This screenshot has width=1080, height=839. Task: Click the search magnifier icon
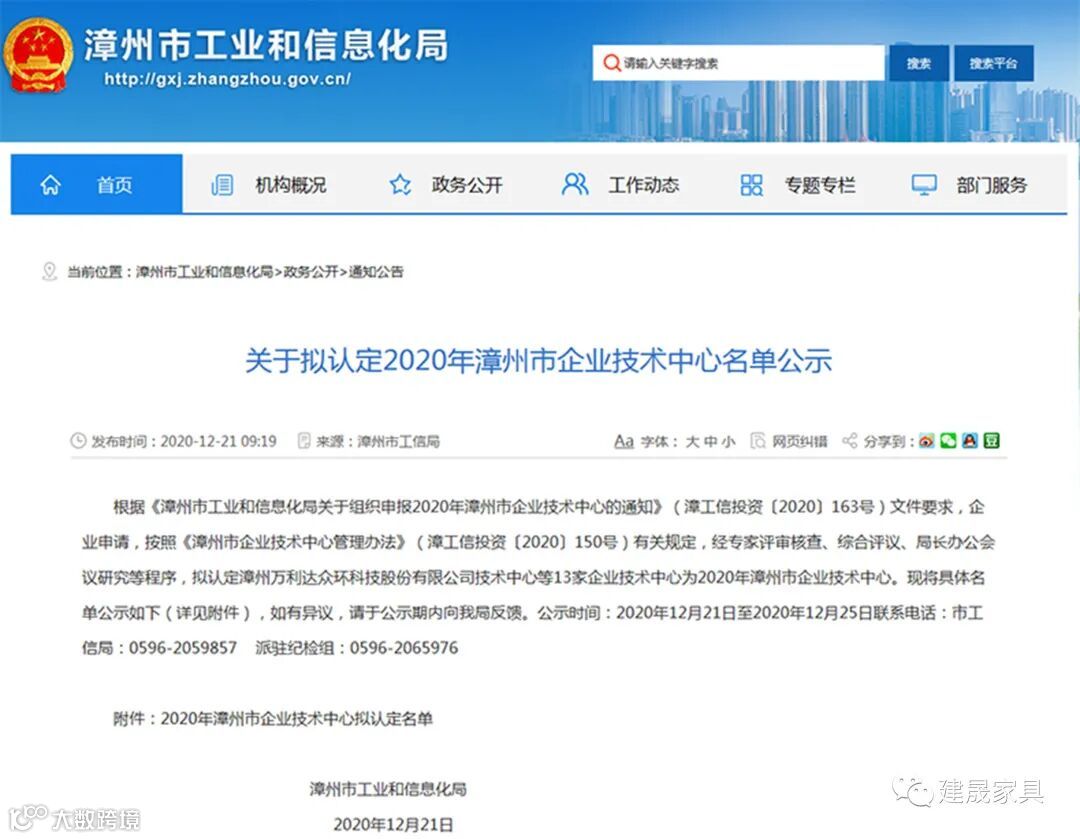click(x=611, y=63)
